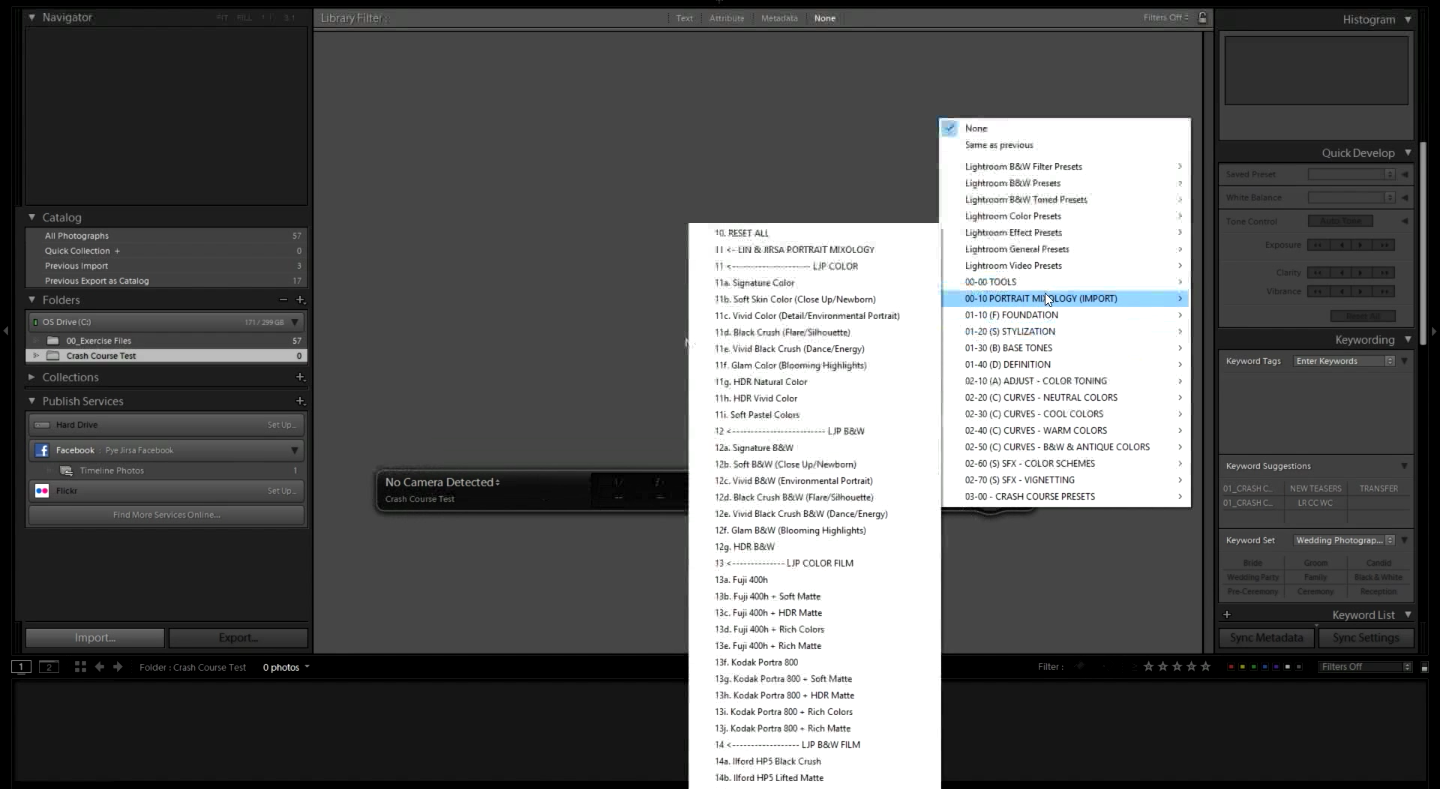
Task: Open the Saved Preset dropdown
Action: pos(1351,174)
